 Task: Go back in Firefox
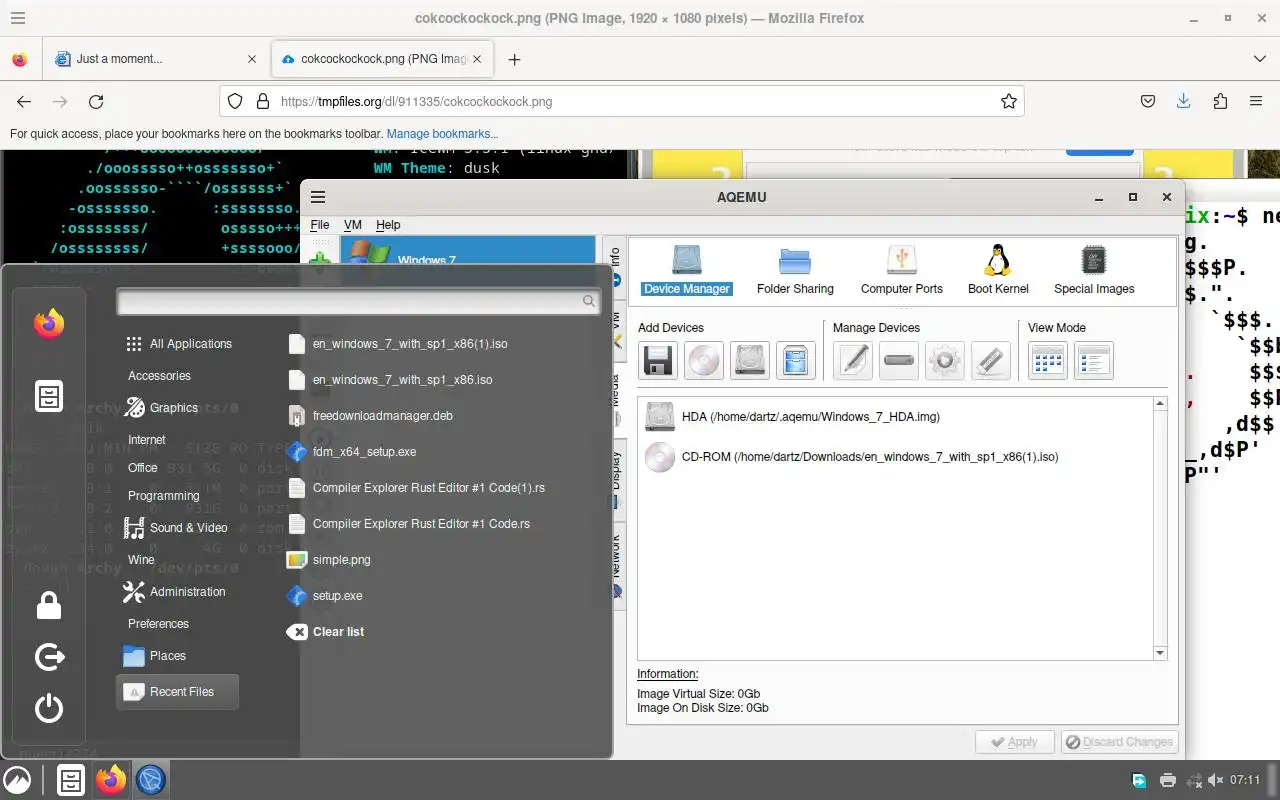(x=24, y=101)
